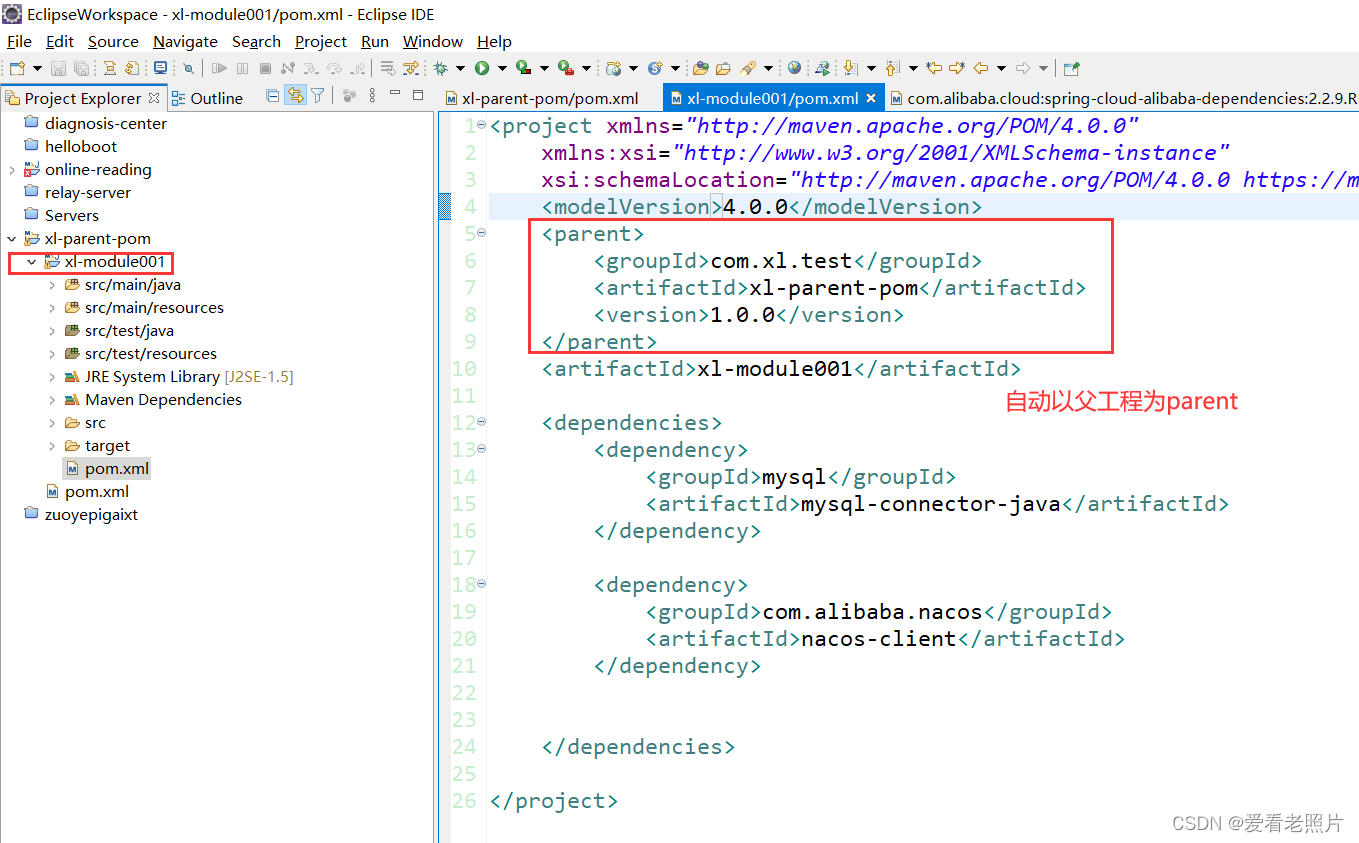Click the Next Annotation icon
1359x843 pixels.
click(x=850, y=68)
